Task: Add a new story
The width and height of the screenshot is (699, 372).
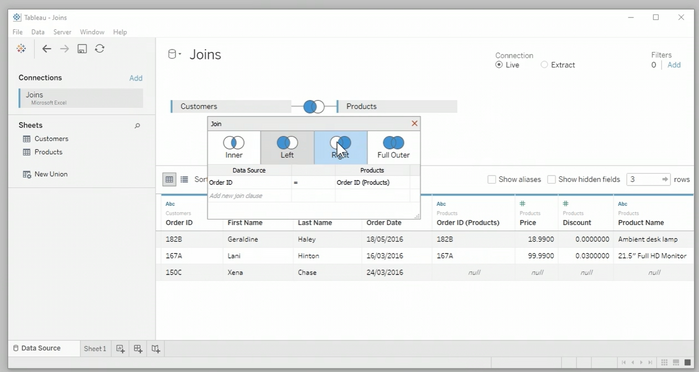Action: [155, 349]
